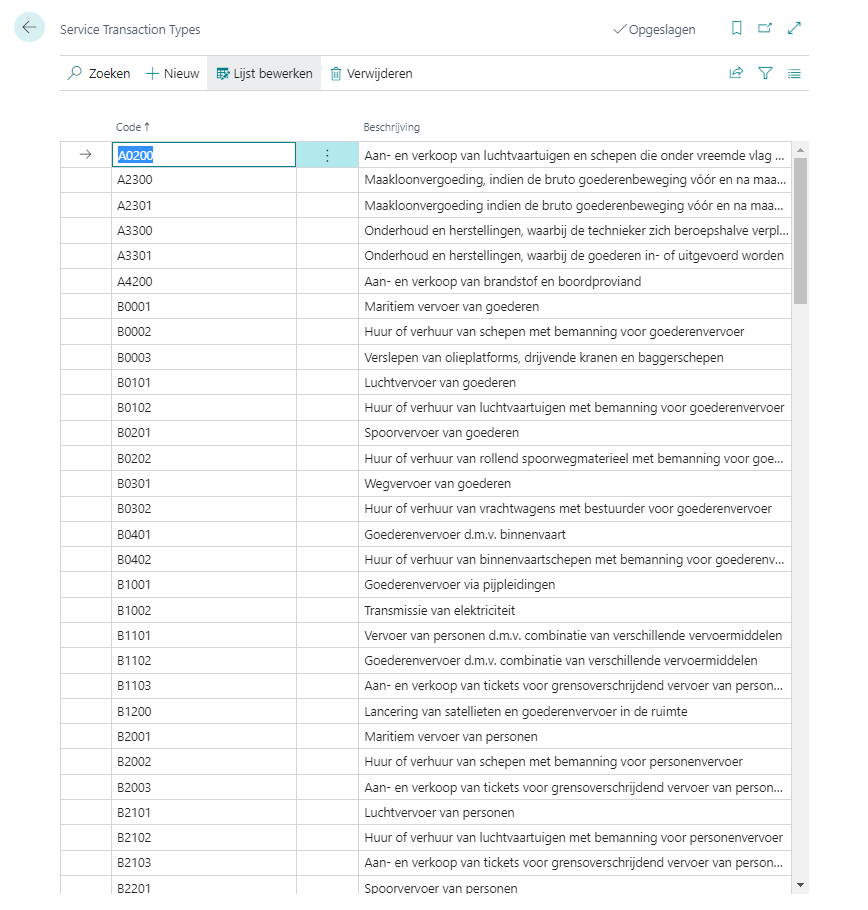Select code cell B0002
The height and width of the screenshot is (910, 868).
coord(204,332)
